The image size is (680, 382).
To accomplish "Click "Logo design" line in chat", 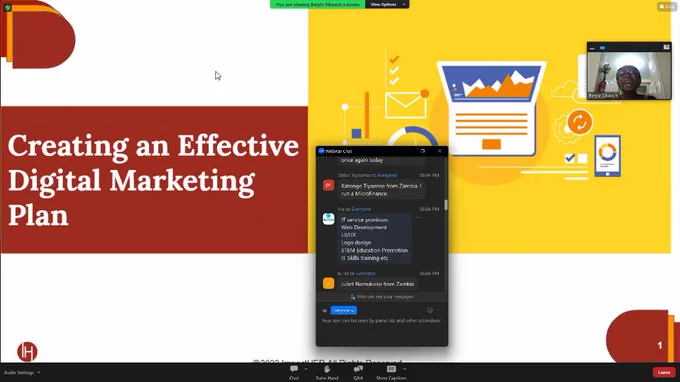I will (x=356, y=243).
